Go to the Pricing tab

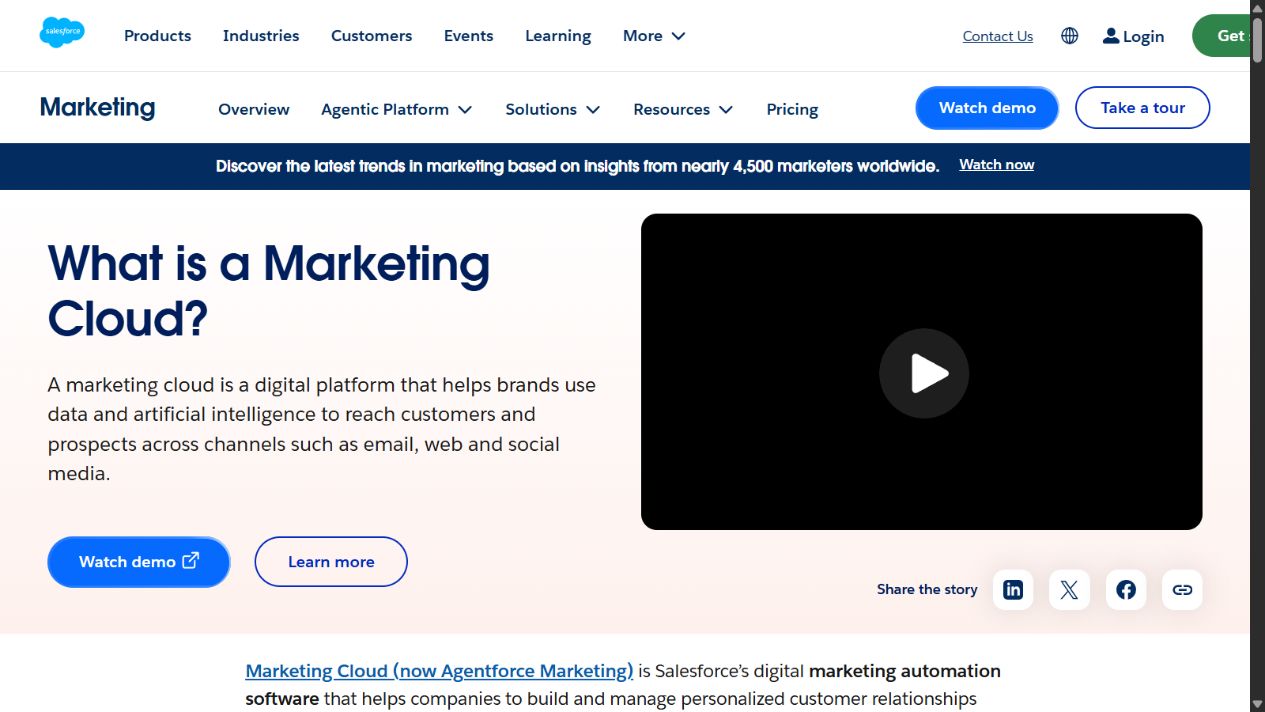(792, 109)
